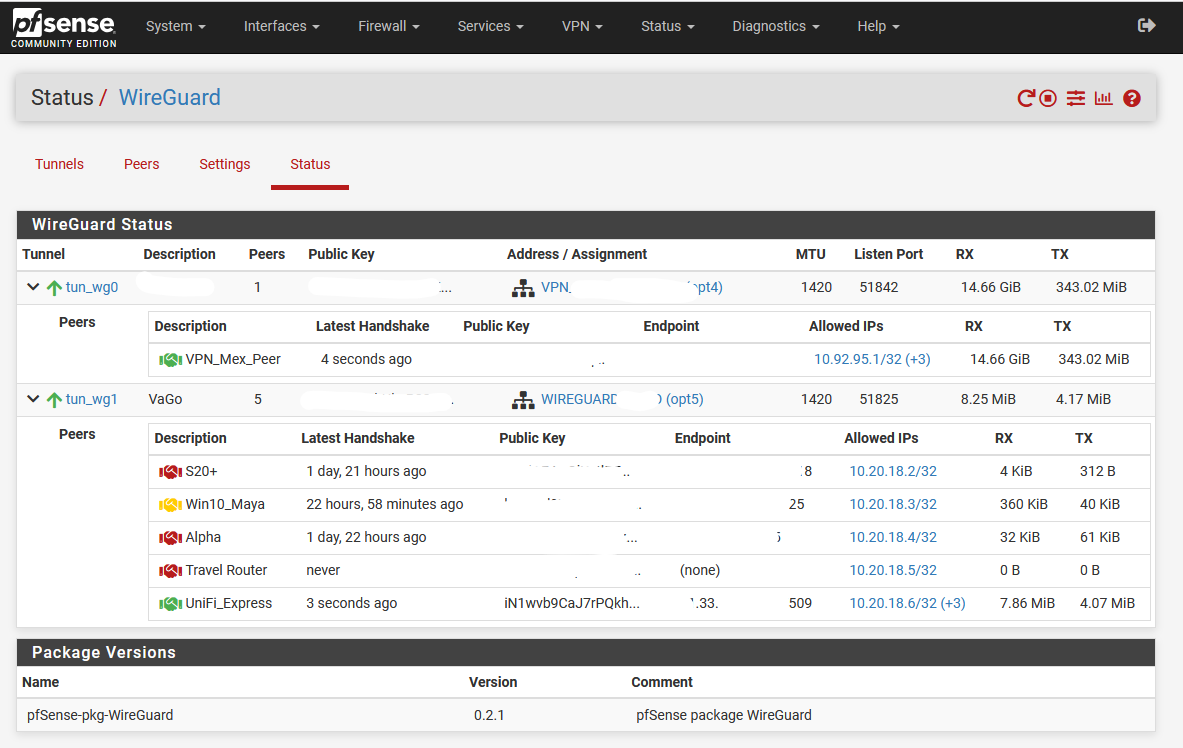Click the restart service icon

pyautogui.click(x=1025, y=98)
